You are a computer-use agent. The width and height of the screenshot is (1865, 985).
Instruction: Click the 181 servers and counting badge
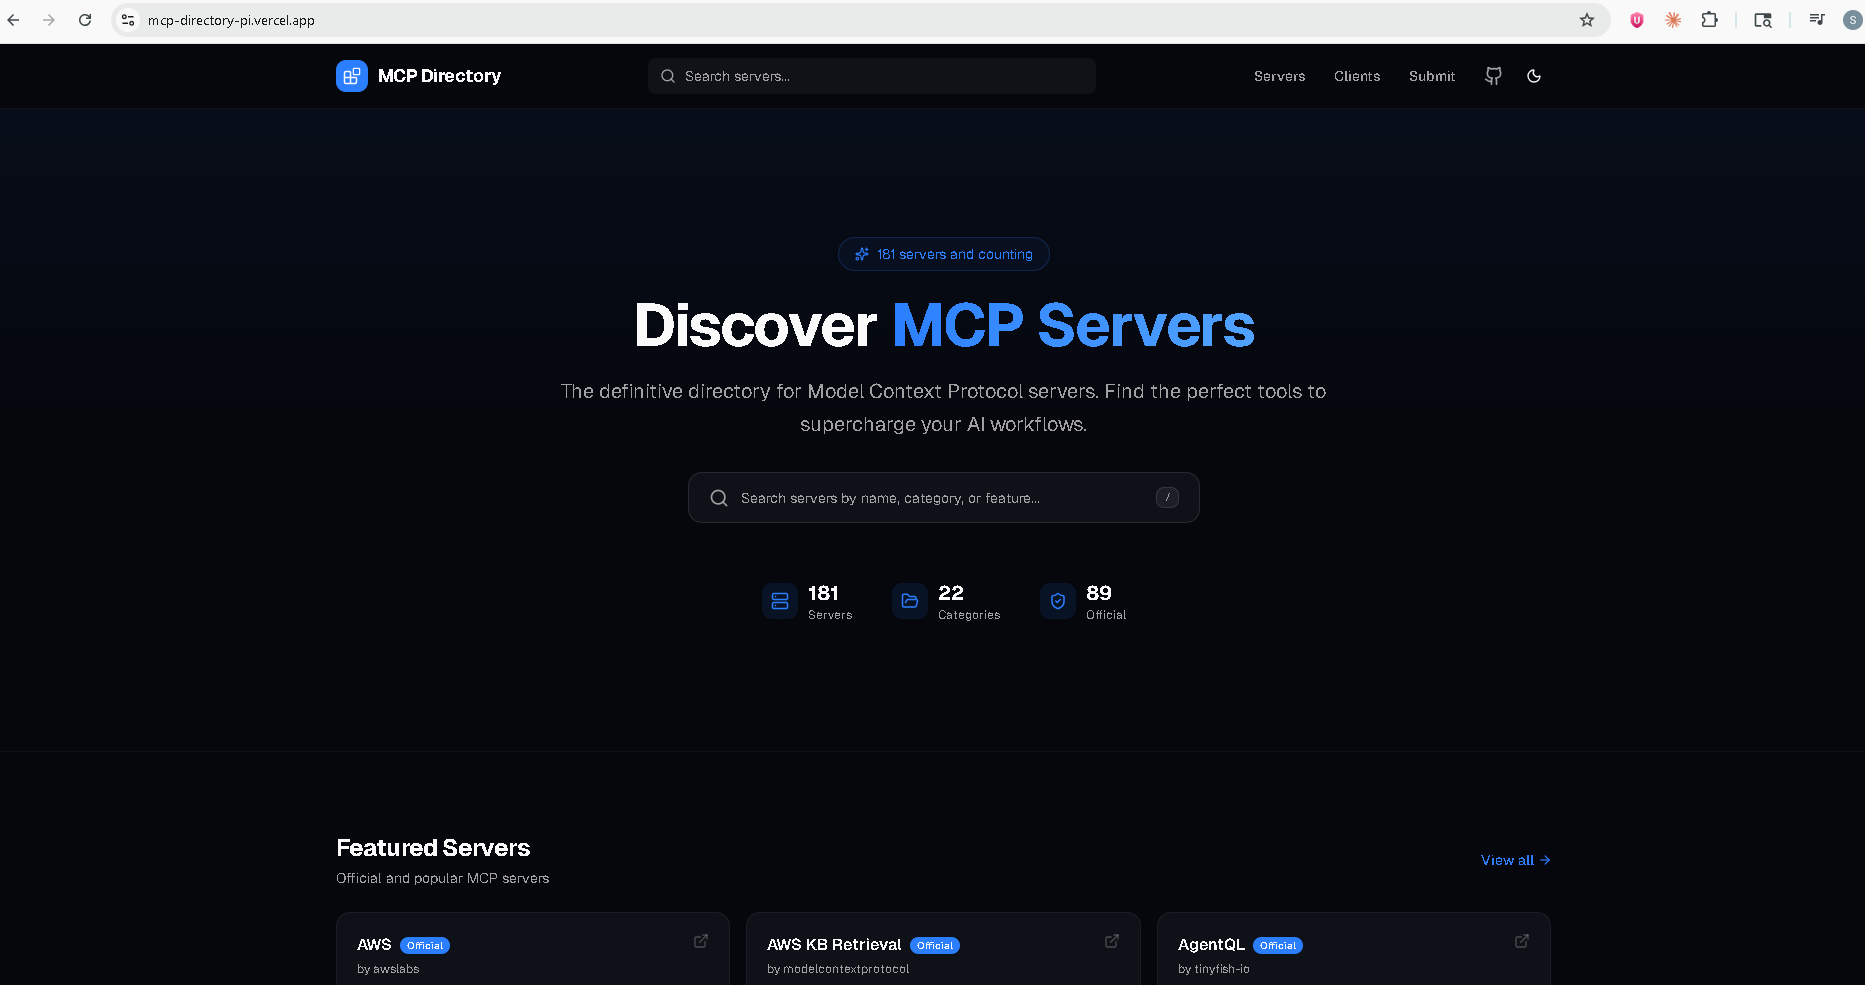coord(943,254)
